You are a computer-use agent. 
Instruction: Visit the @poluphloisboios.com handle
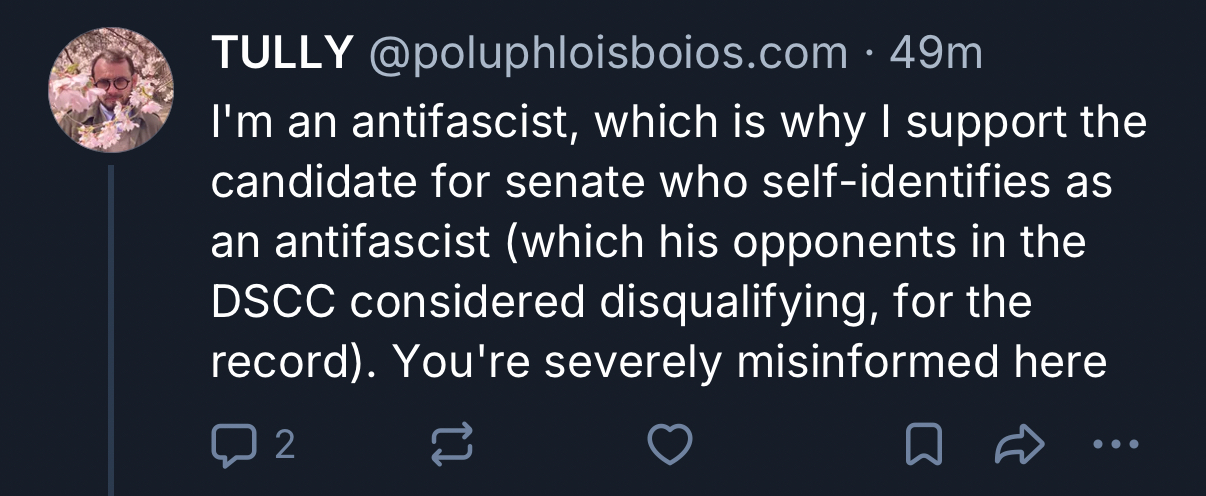point(609,54)
